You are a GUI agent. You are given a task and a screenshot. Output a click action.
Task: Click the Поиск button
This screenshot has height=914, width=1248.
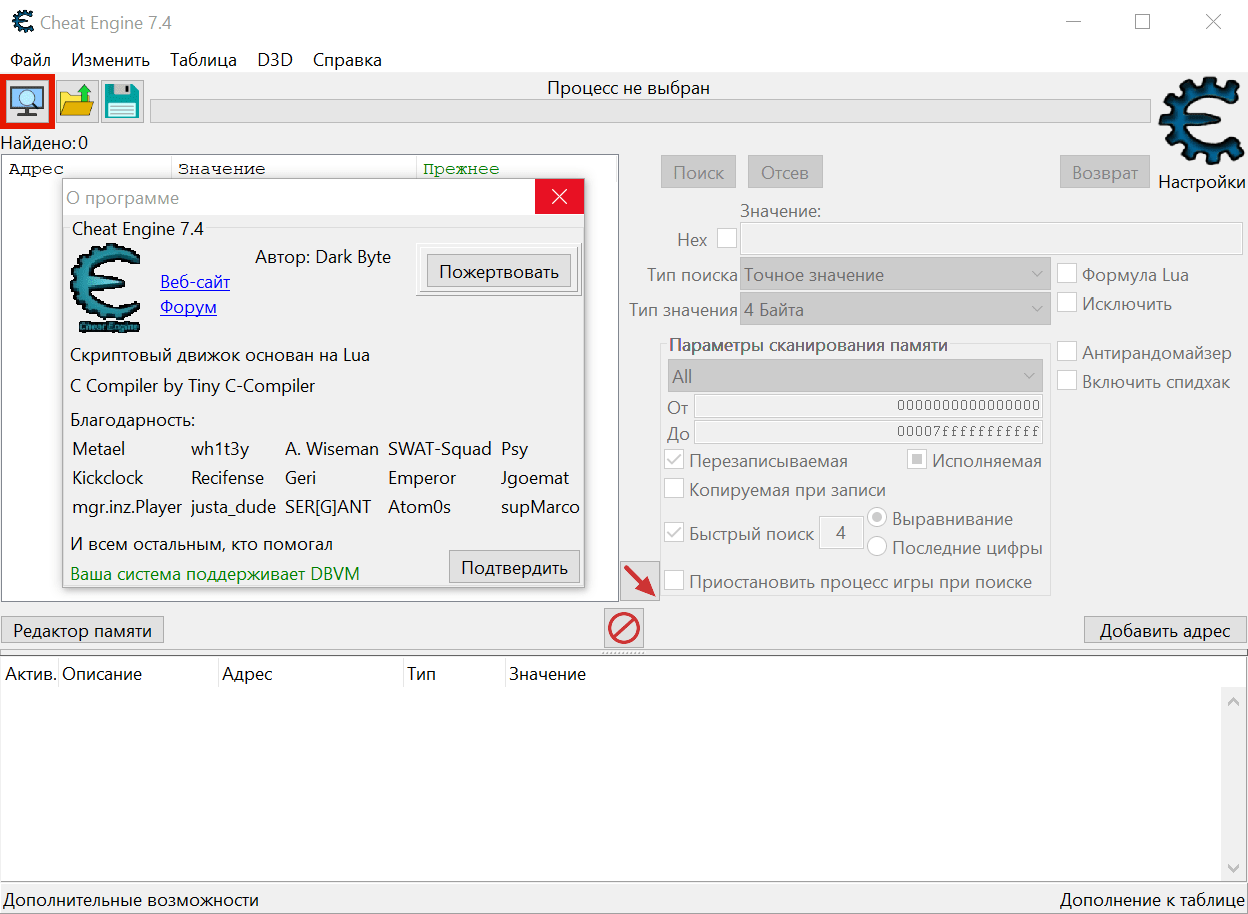699,172
